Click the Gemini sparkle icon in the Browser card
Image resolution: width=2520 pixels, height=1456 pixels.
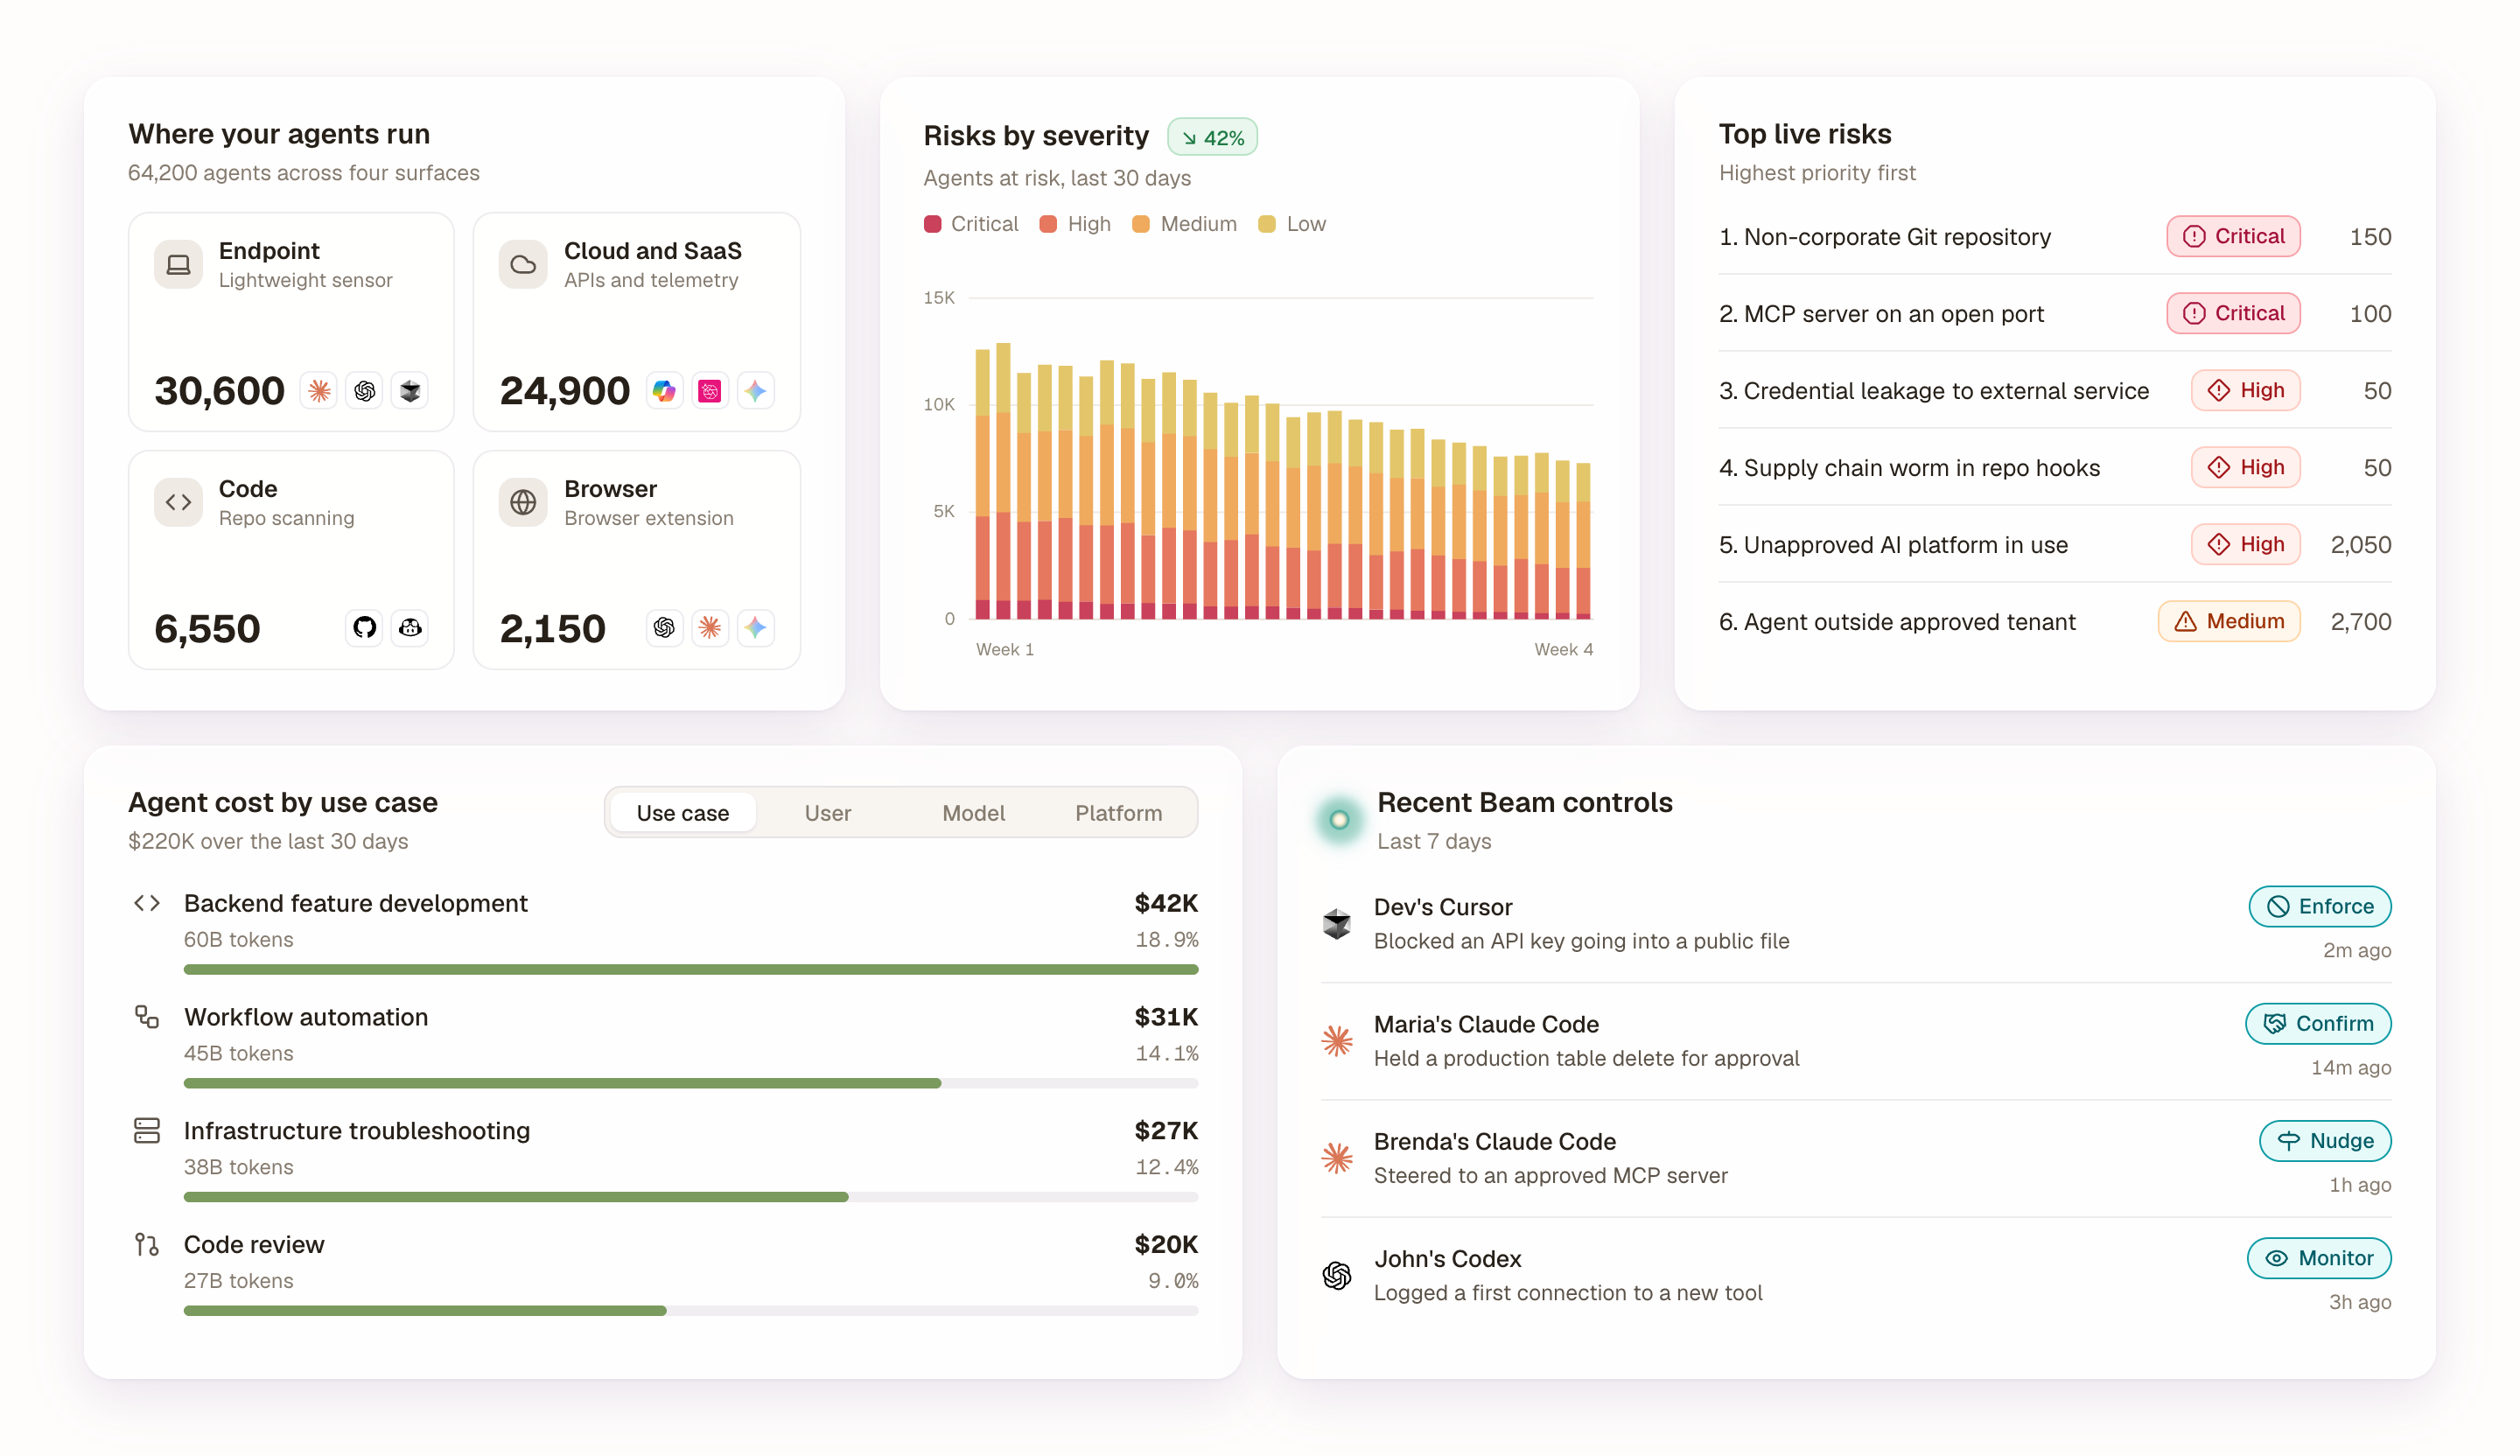[x=756, y=628]
